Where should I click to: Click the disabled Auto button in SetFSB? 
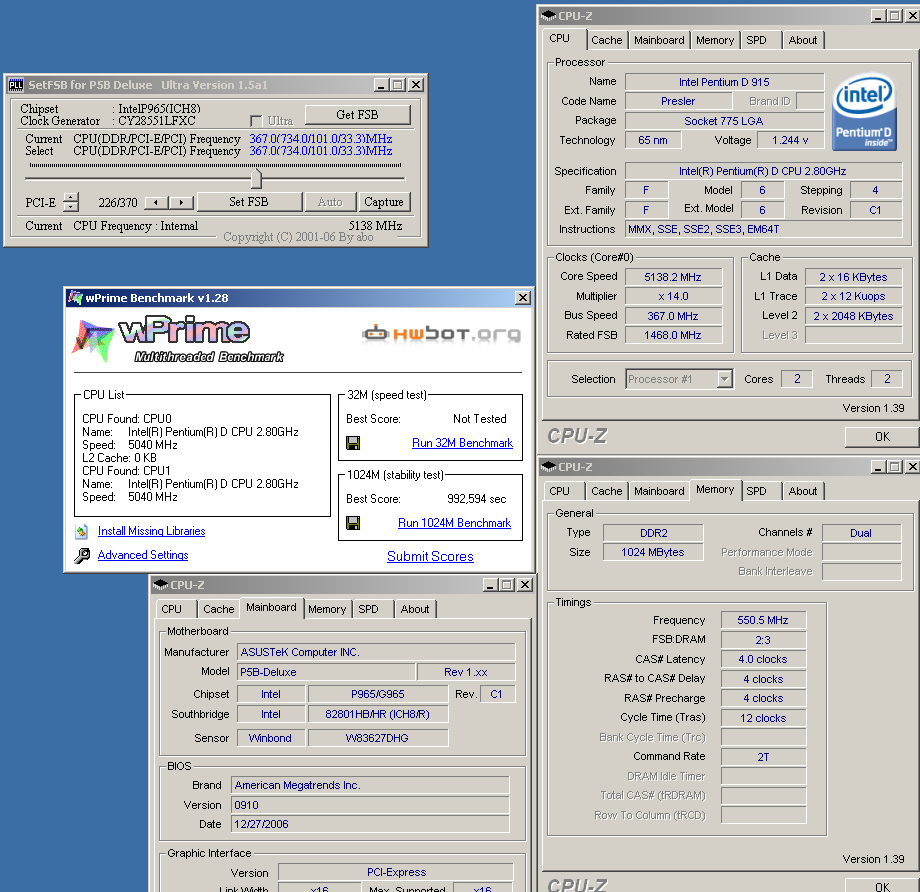pyautogui.click(x=330, y=202)
